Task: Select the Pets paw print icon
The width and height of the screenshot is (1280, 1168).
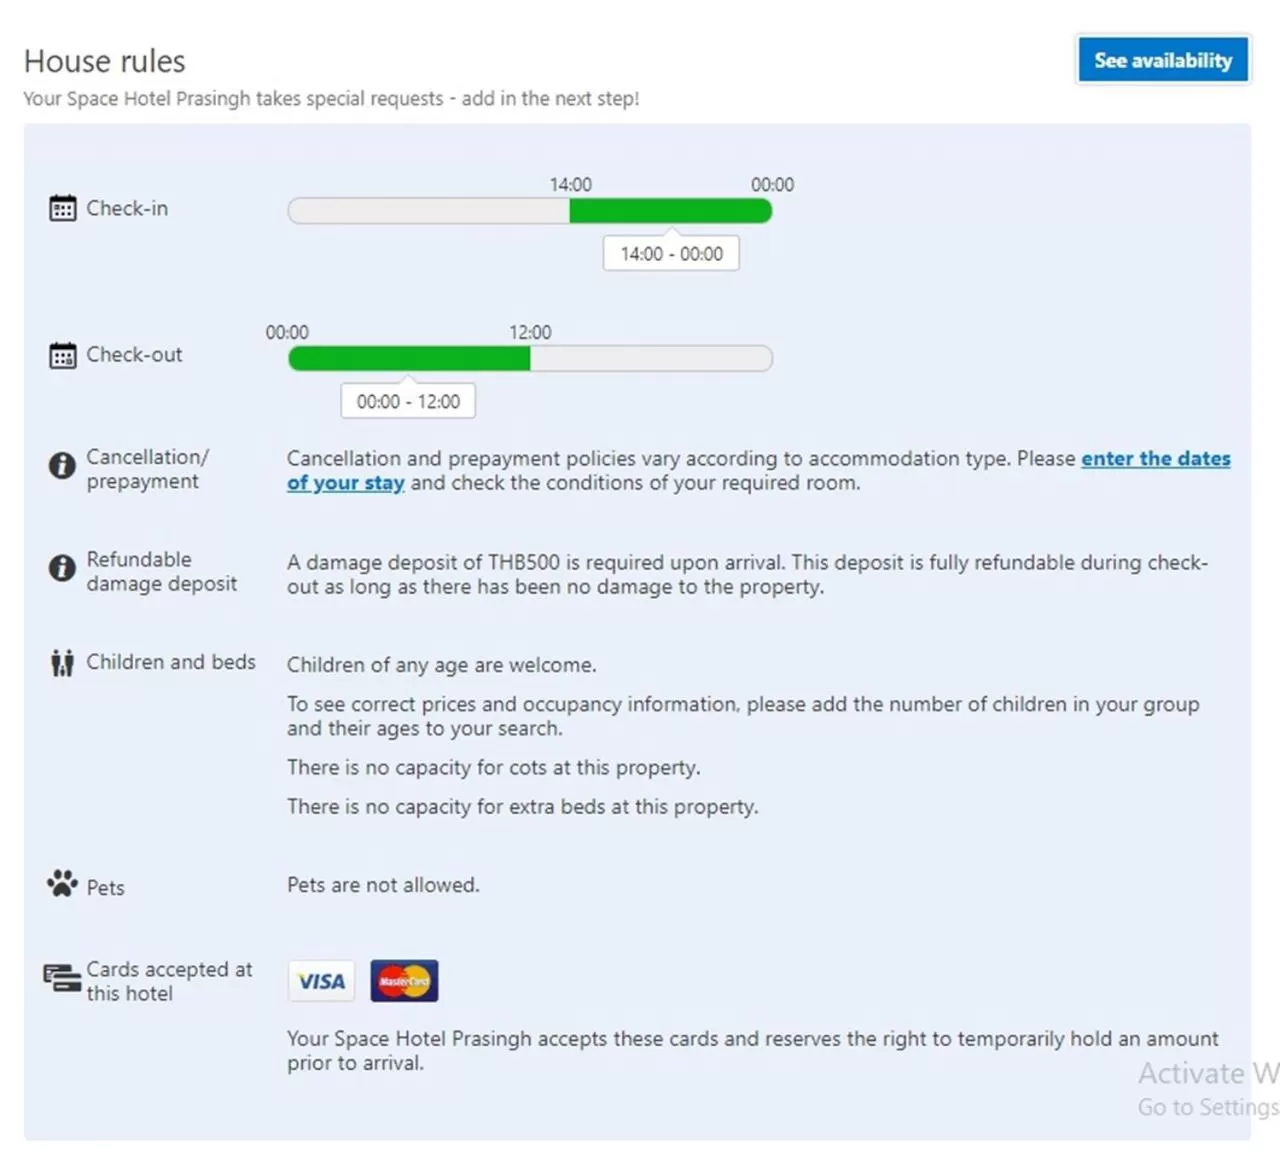Action: [62, 884]
